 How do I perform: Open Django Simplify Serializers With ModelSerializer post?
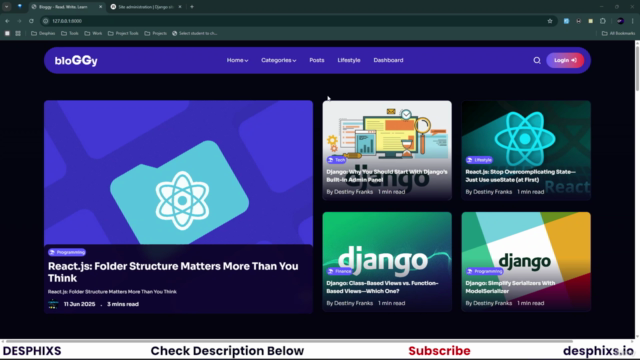(510, 287)
